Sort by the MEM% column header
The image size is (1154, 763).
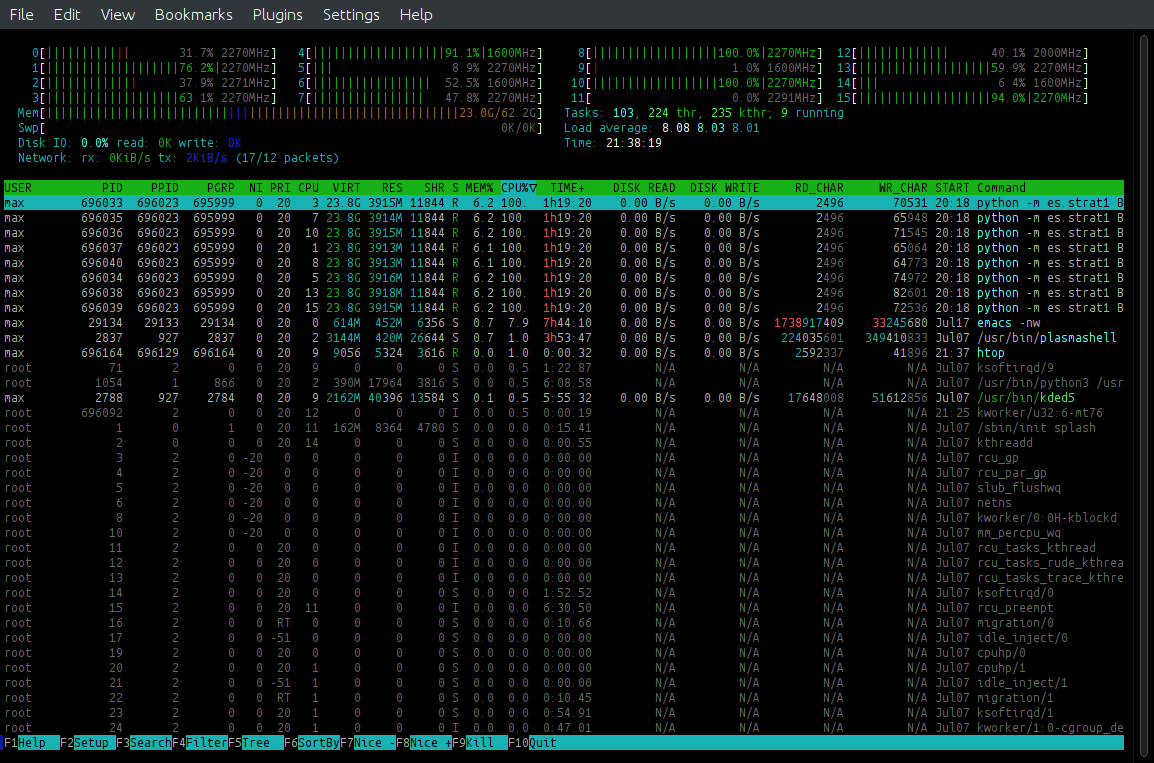pos(479,188)
